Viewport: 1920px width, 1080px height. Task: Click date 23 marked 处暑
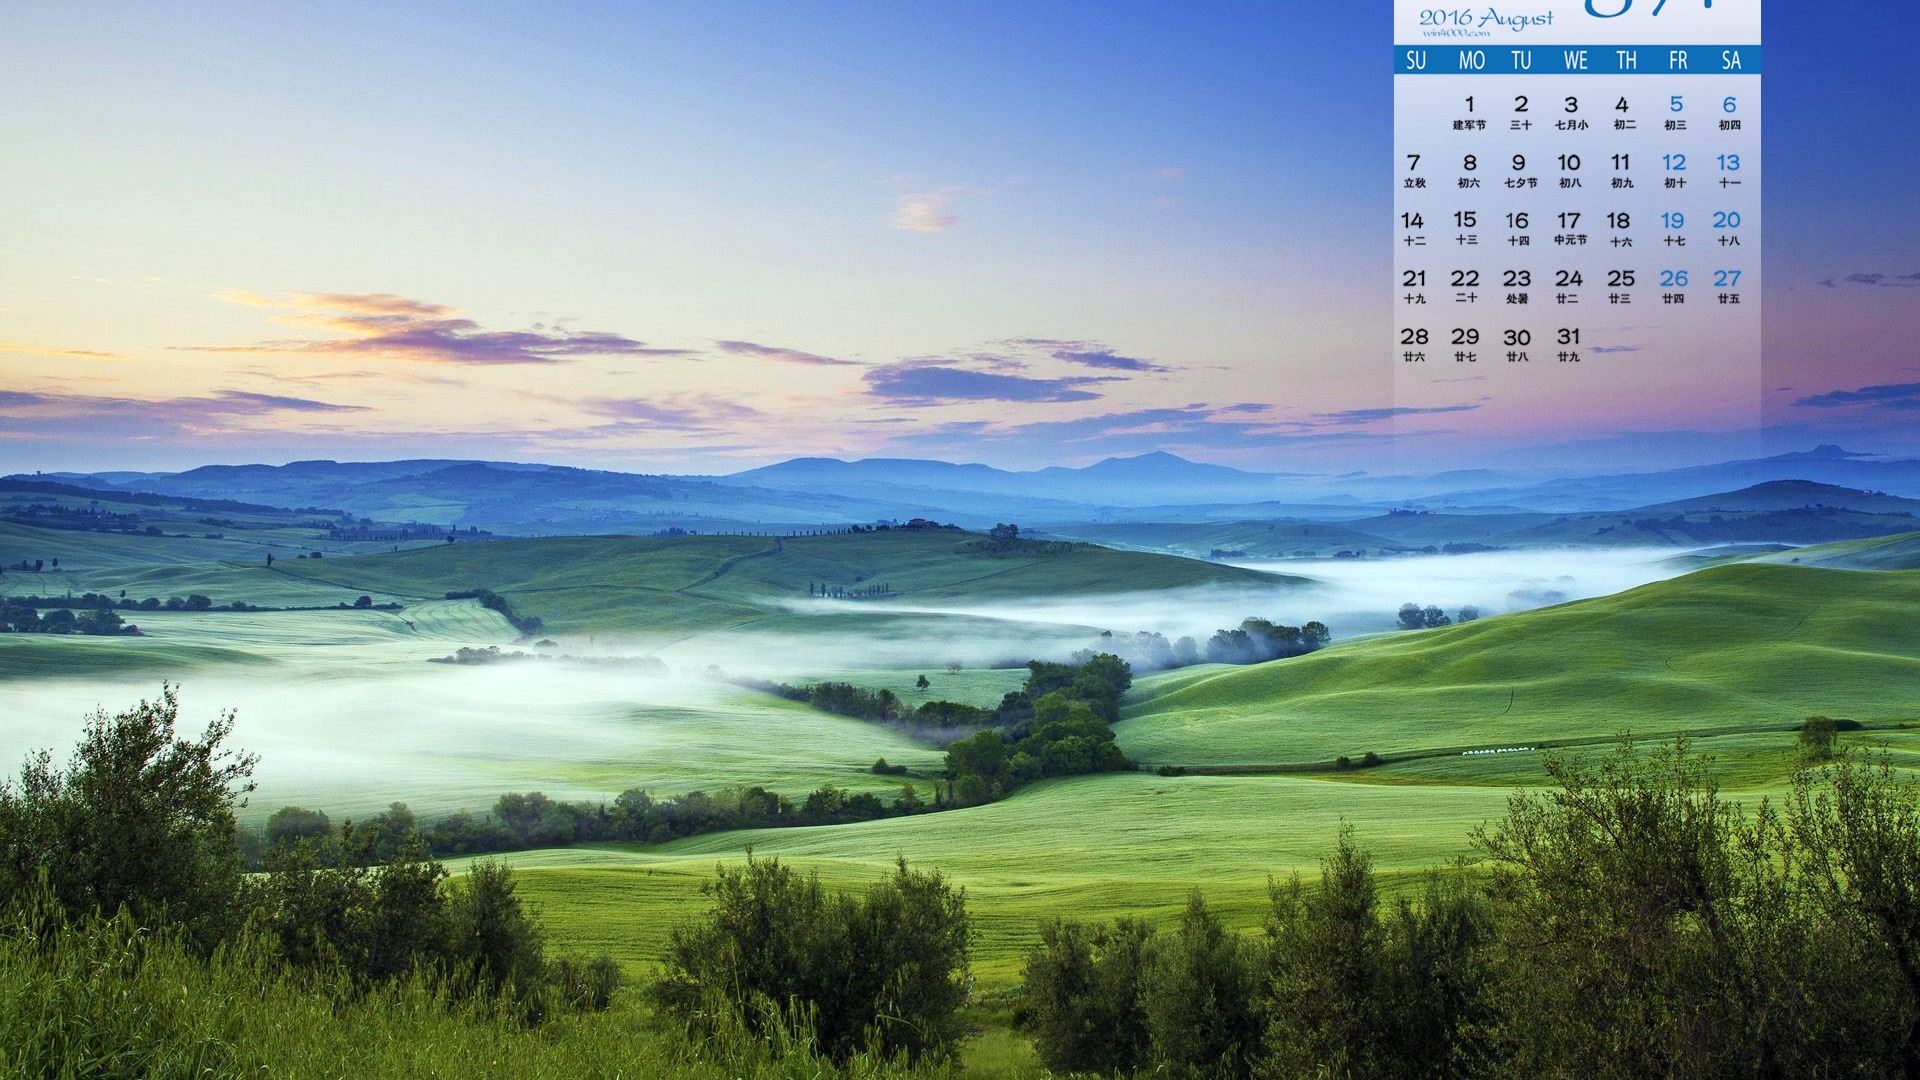1517,287
